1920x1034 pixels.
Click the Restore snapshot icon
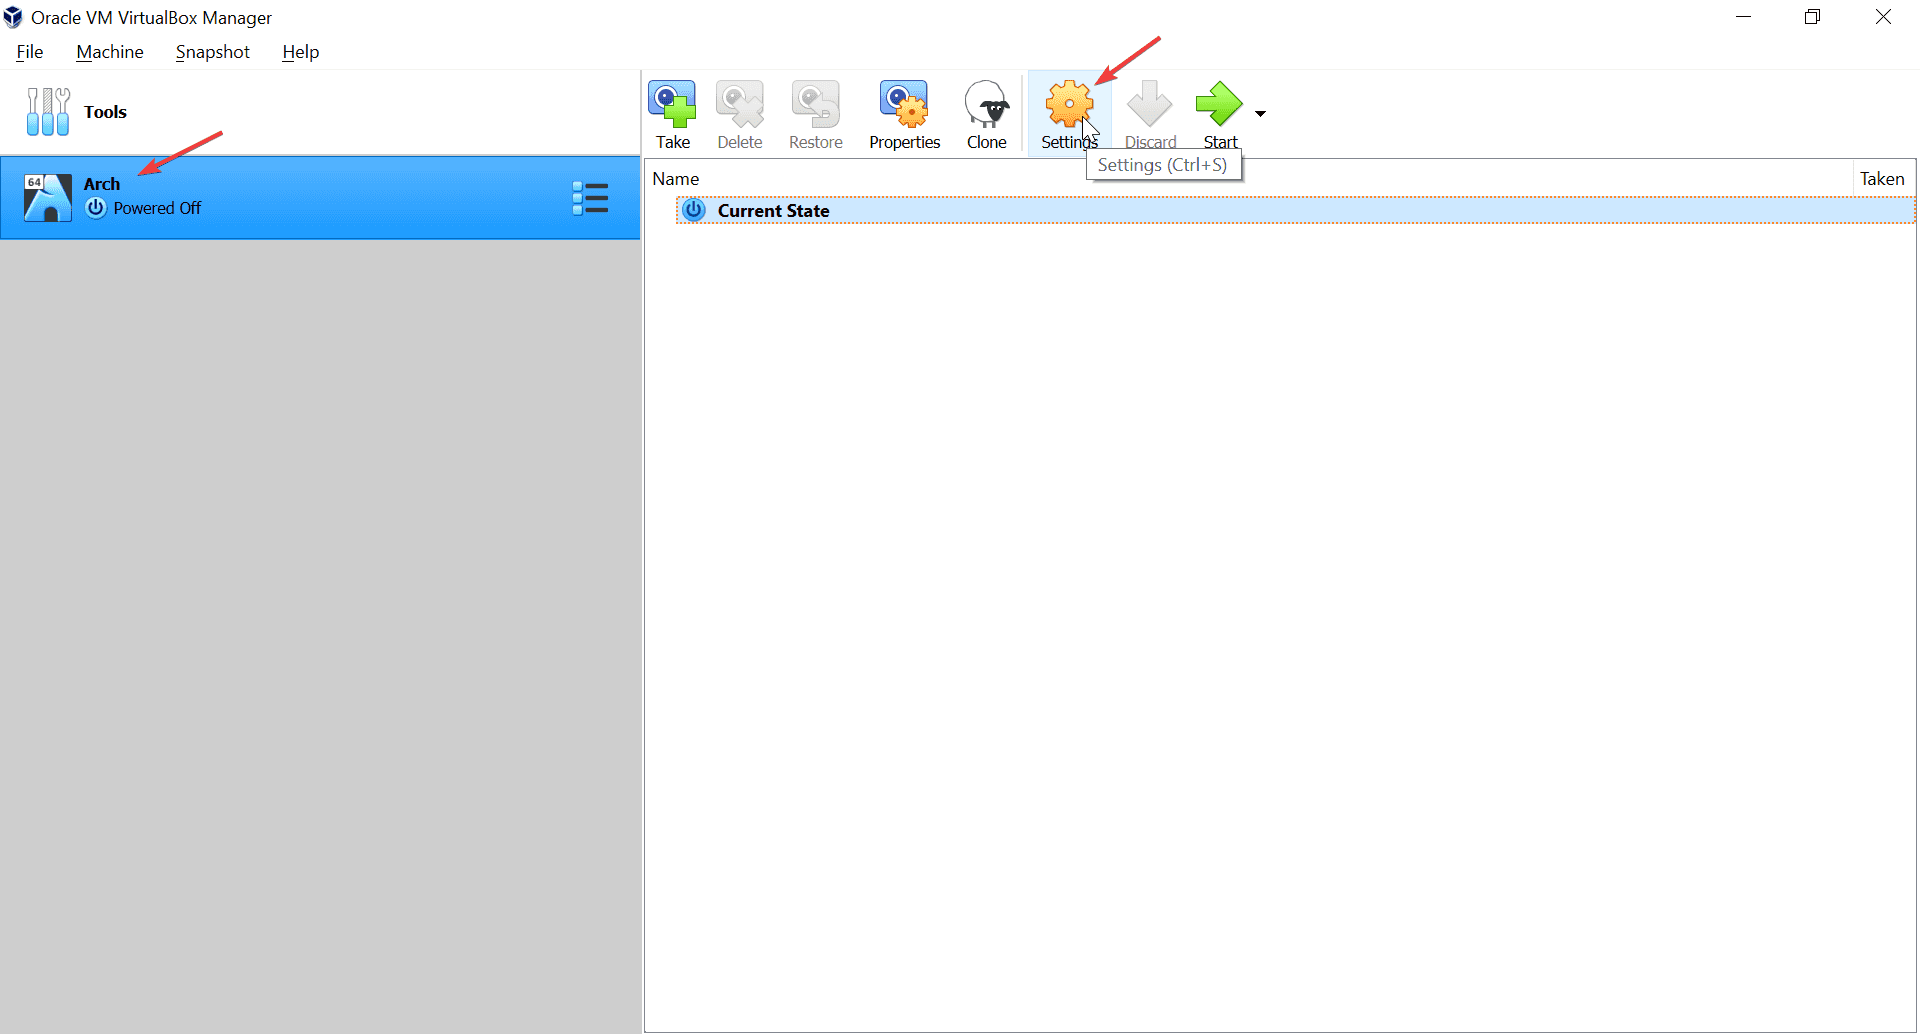pos(816,104)
